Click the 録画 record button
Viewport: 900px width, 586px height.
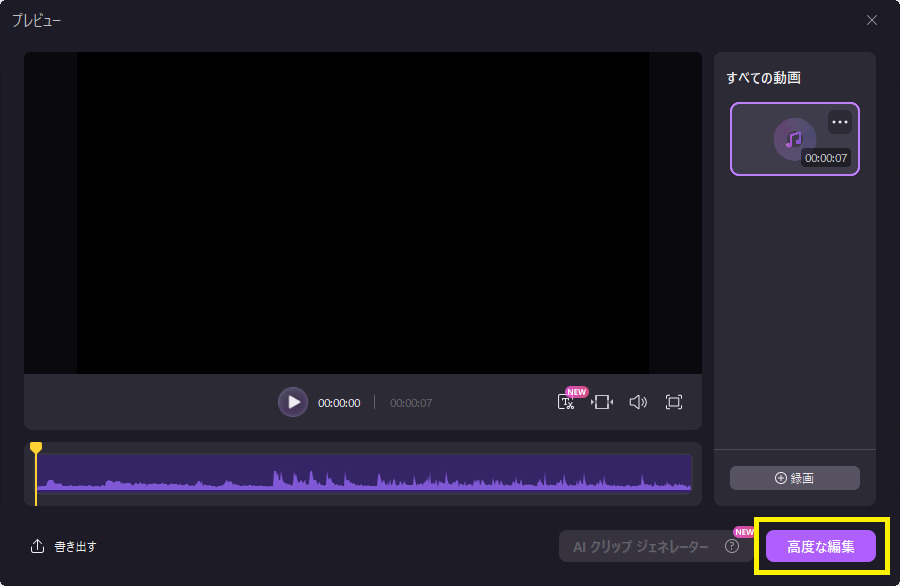pyautogui.click(x=794, y=478)
